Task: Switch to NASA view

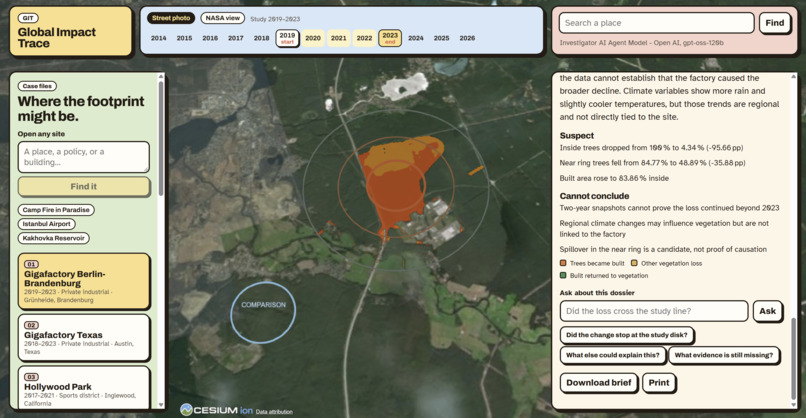Action: pos(223,18)
